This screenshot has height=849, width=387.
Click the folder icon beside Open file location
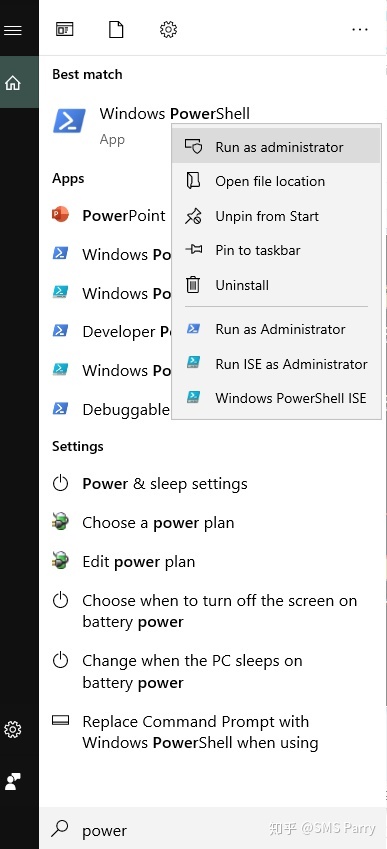tap(193, 181)
